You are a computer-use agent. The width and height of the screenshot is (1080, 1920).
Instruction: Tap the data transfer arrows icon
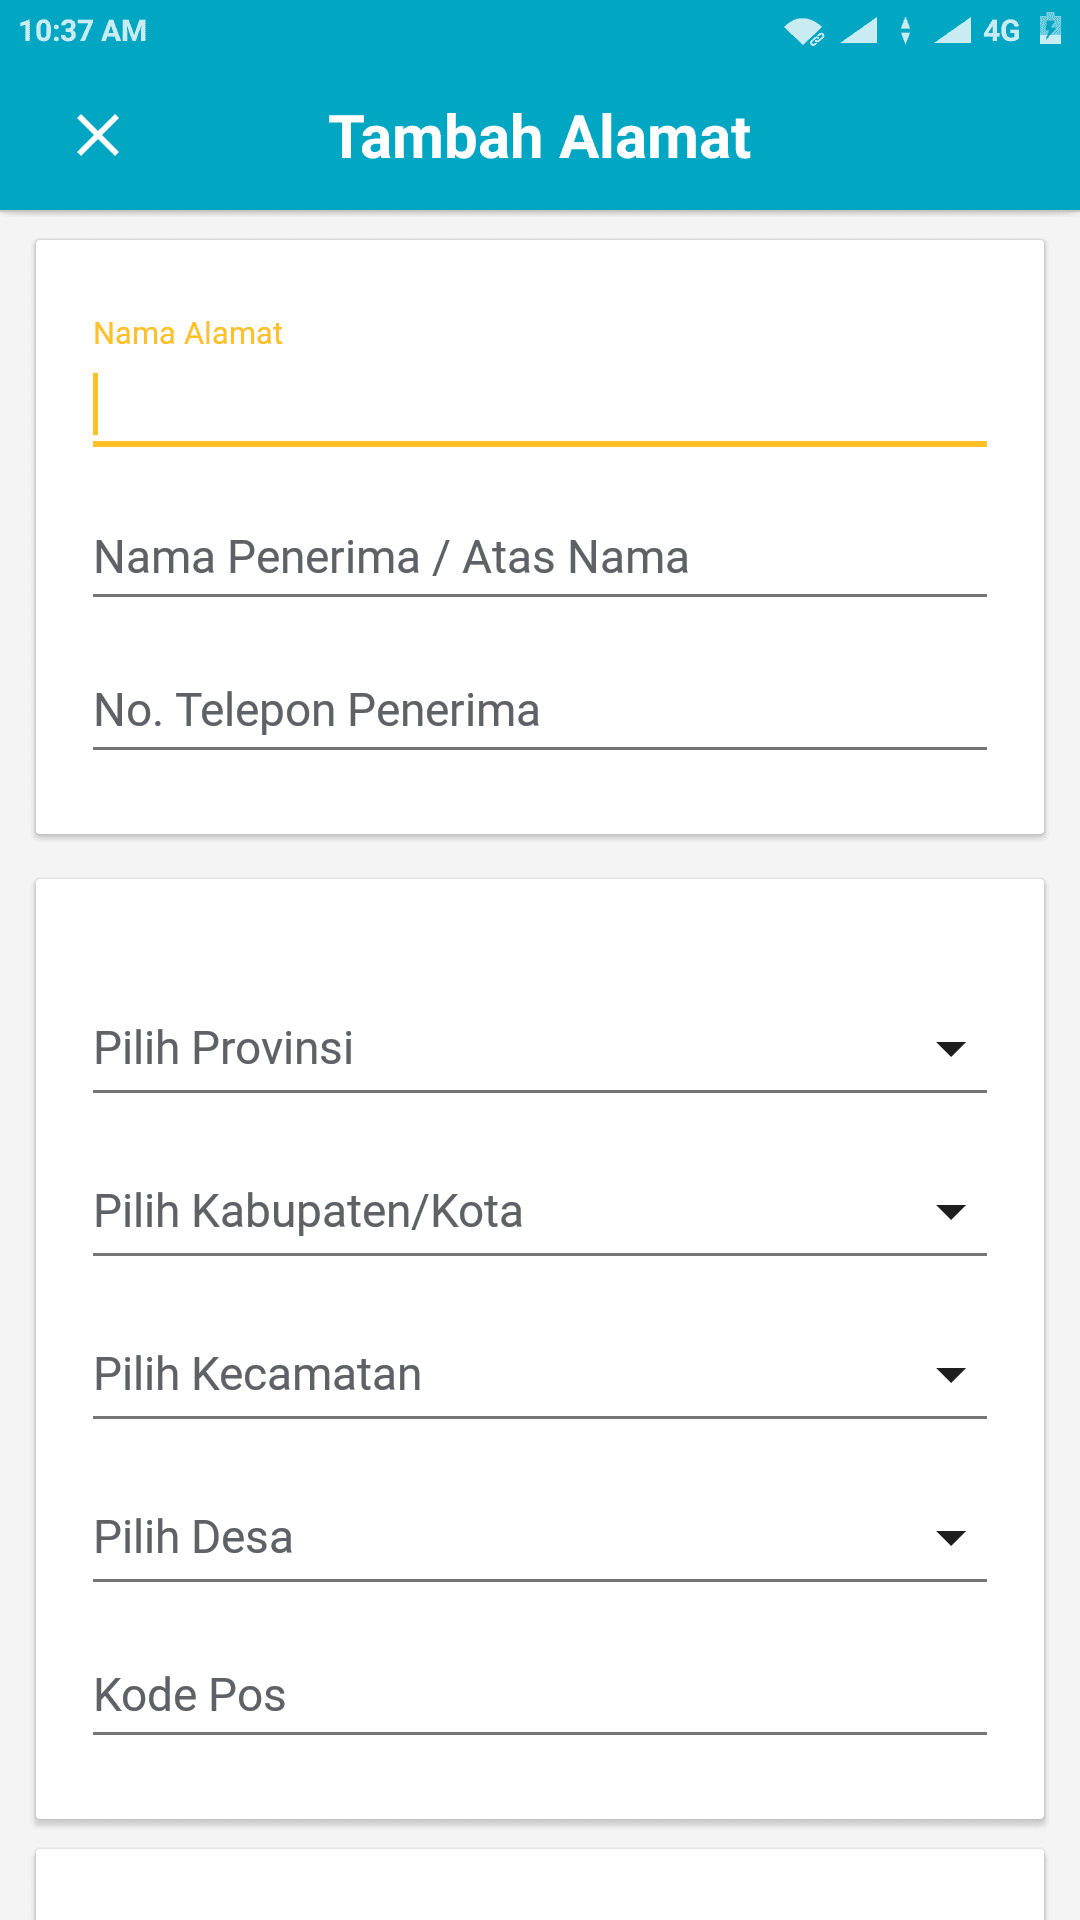click(x=906, y=31)
